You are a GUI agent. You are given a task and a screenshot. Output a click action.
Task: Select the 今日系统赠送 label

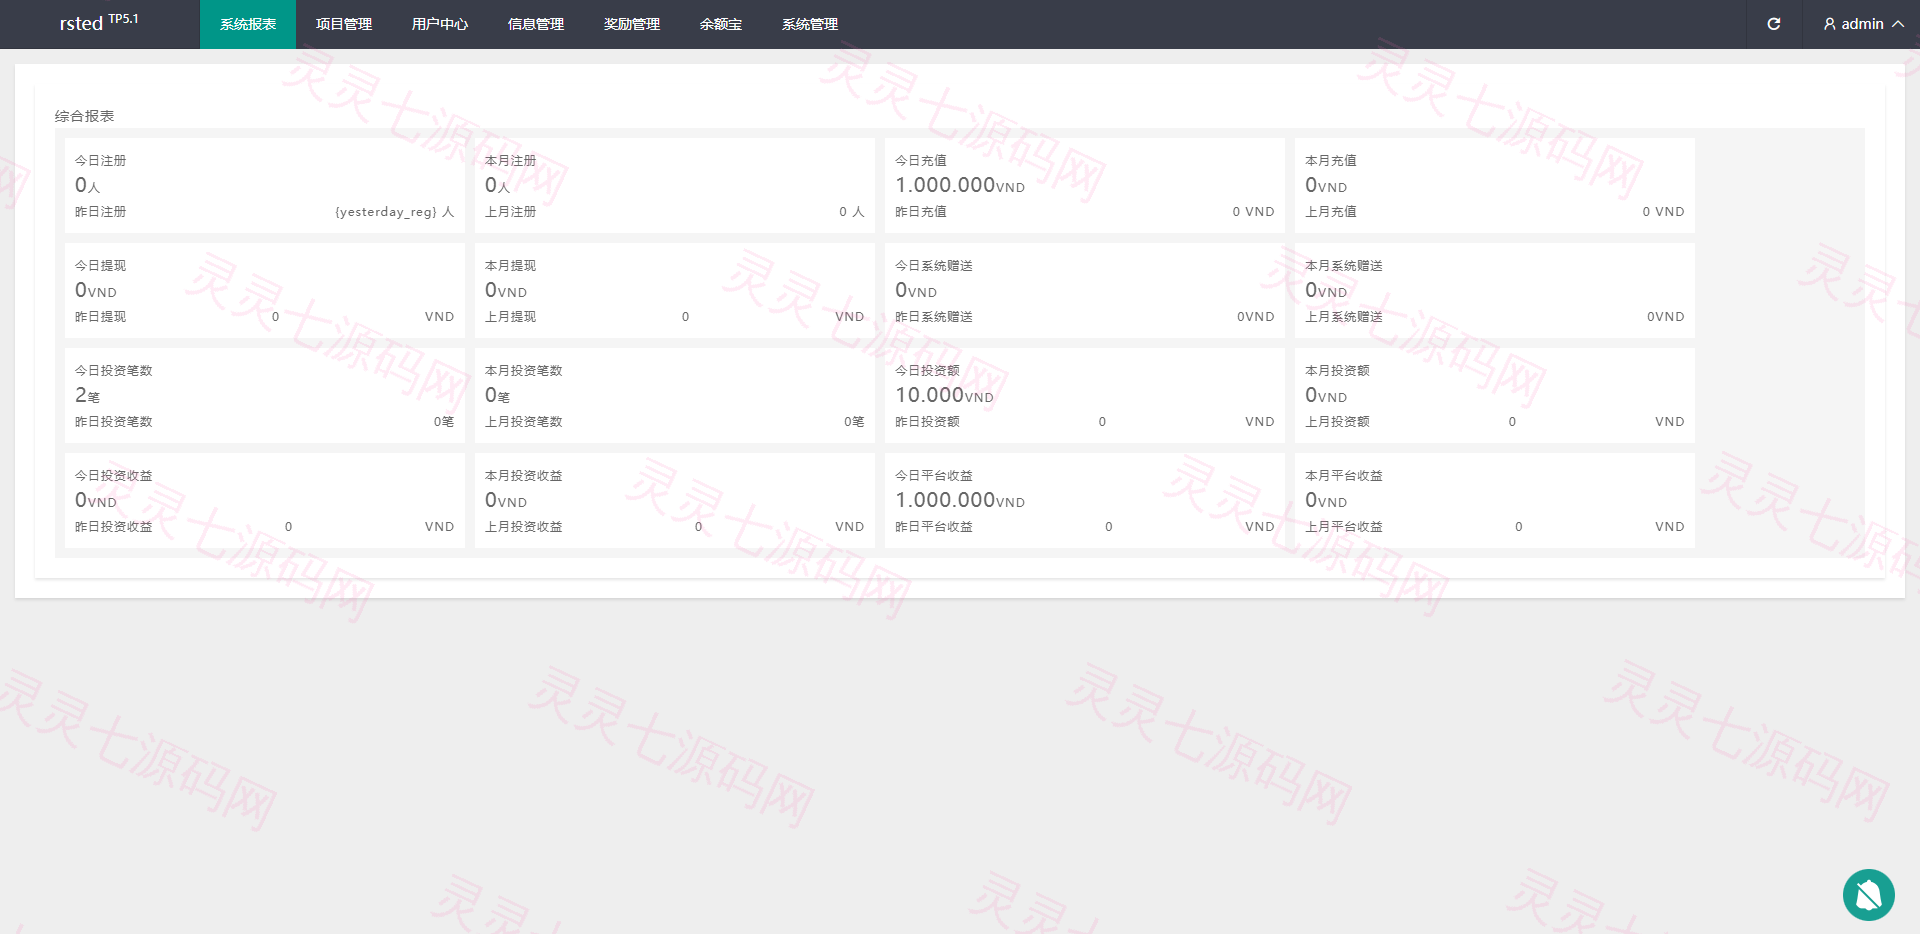click(x=934, y=265)
